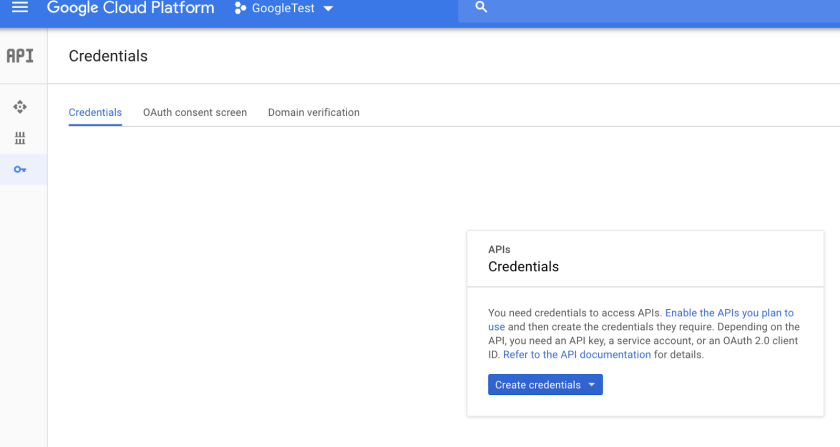Open 'Refer to the API documentation' link
Screen dimensions: 840x447
577,354
